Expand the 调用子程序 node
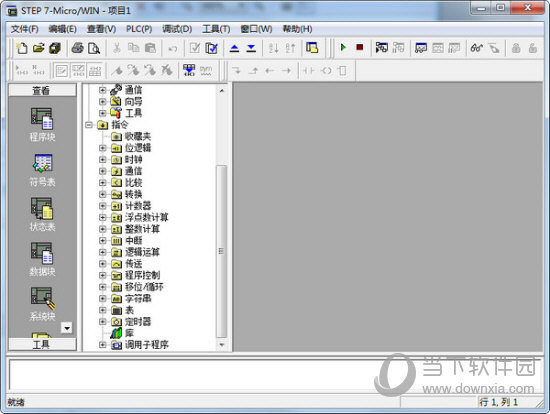Viewport: 550px width, 414px height. (x=102, y=345)
